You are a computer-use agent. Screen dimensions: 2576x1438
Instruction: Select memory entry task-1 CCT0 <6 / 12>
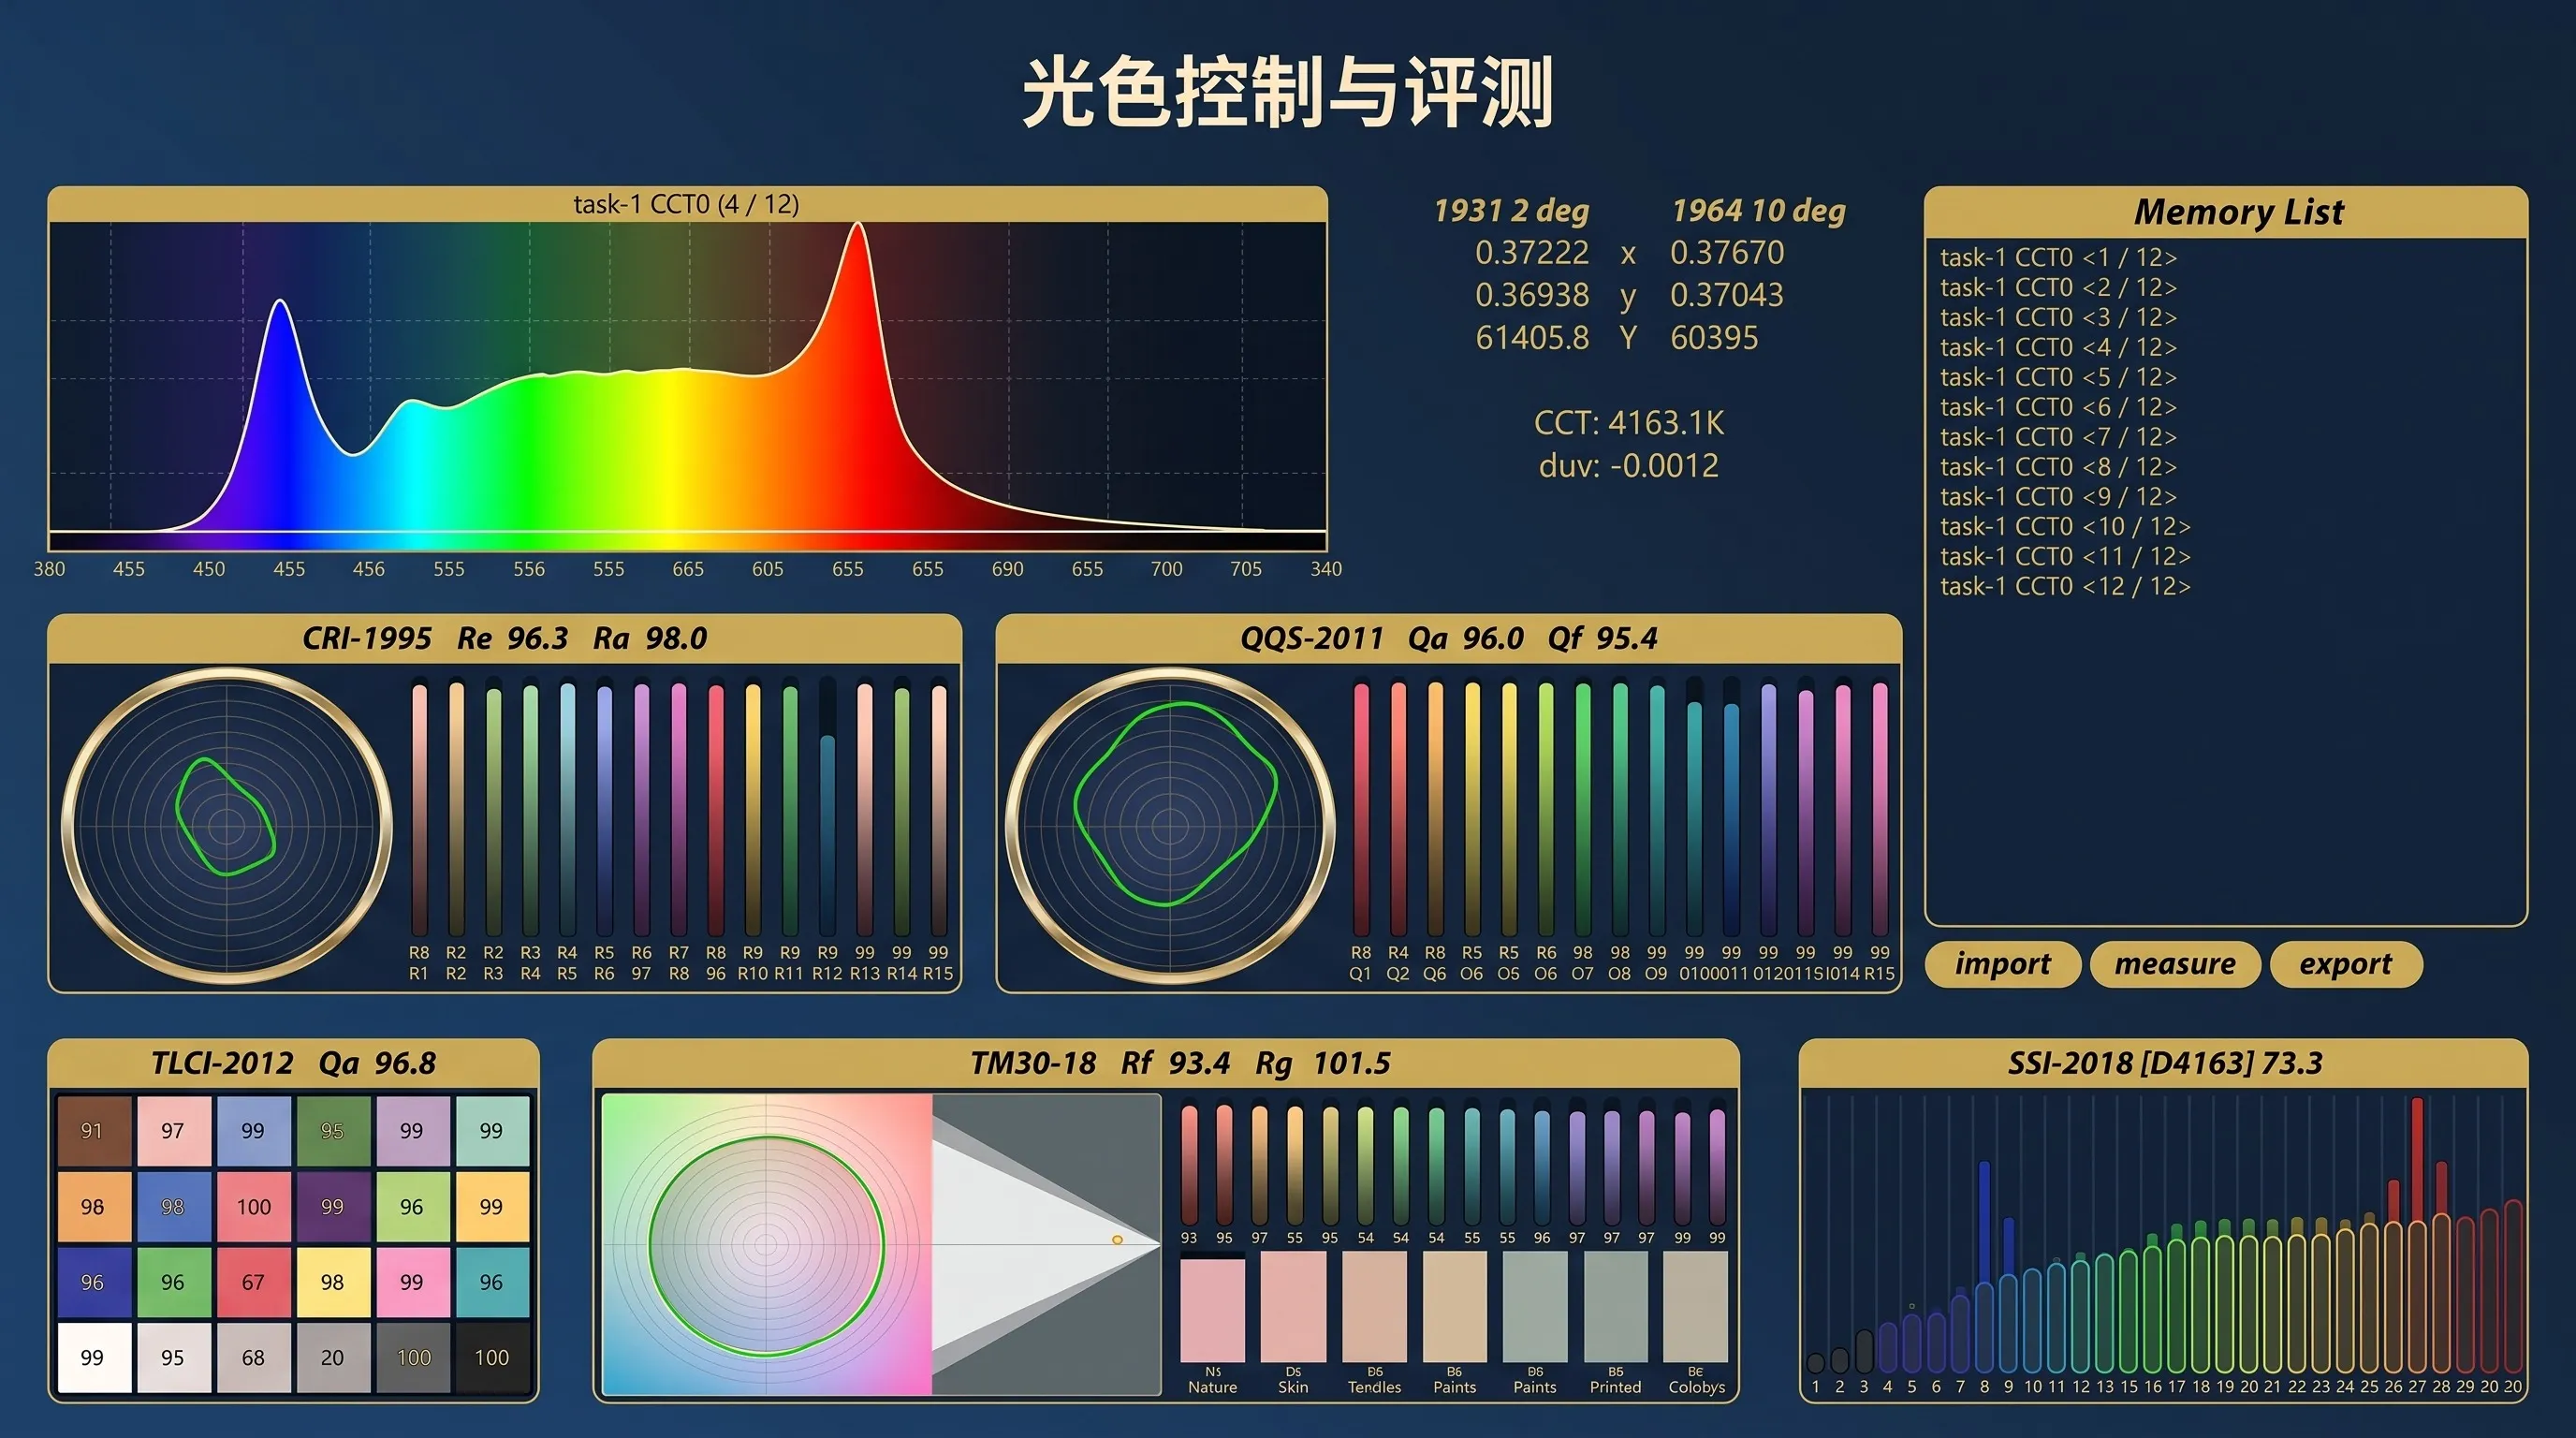[x=2058, y=408]
